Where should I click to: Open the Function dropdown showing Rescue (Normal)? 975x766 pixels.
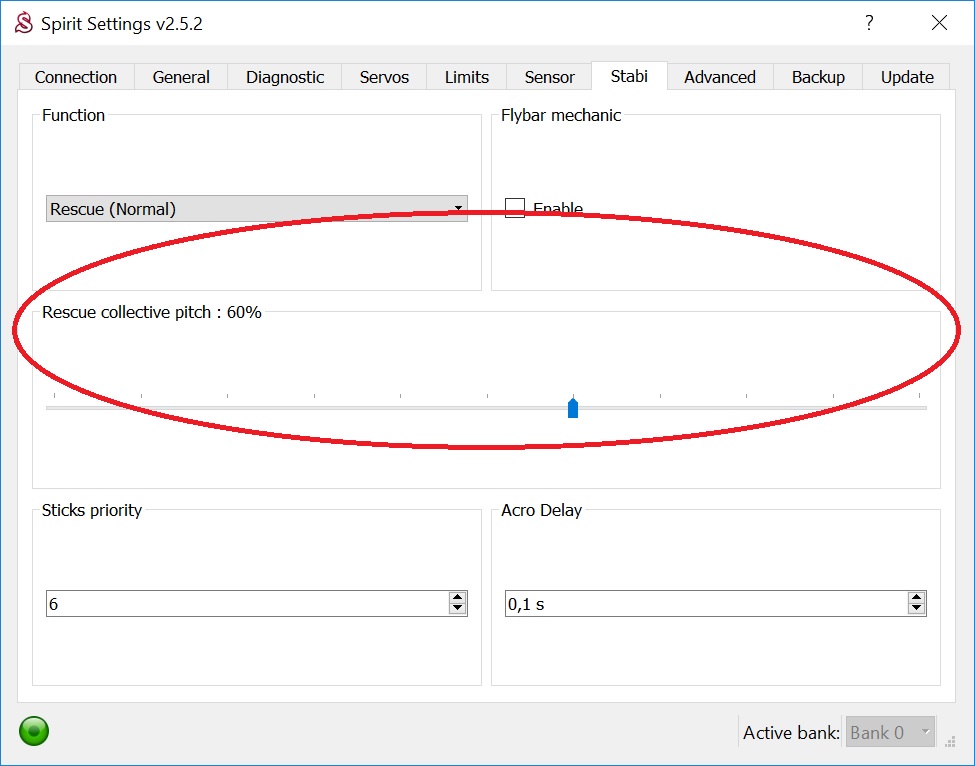pyautogui.click(x=256, y=209)
